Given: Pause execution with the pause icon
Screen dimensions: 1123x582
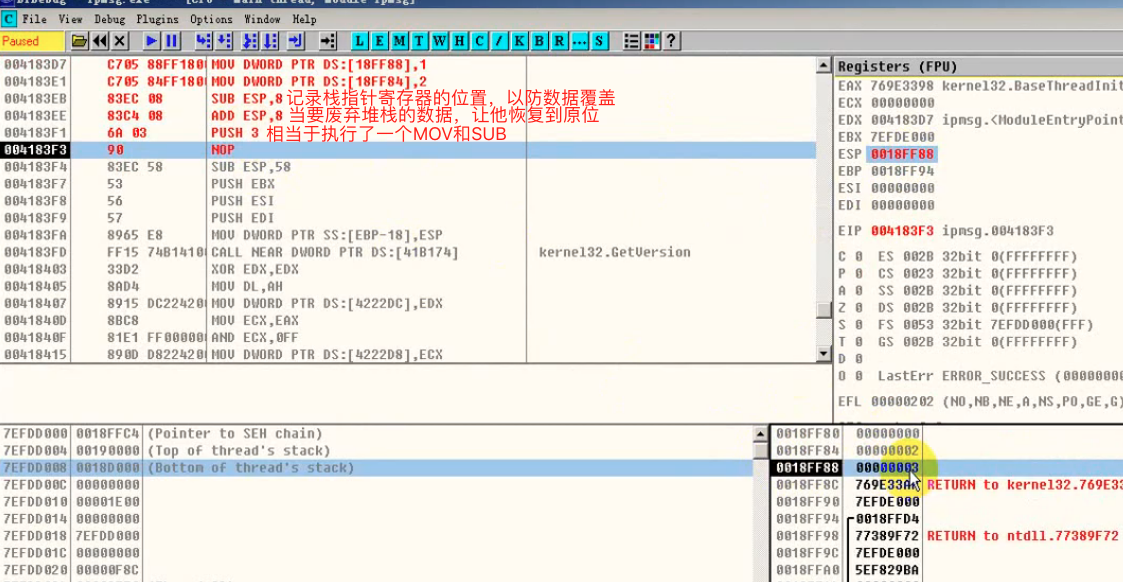Looking at the screenshot, I should point(172,41).
